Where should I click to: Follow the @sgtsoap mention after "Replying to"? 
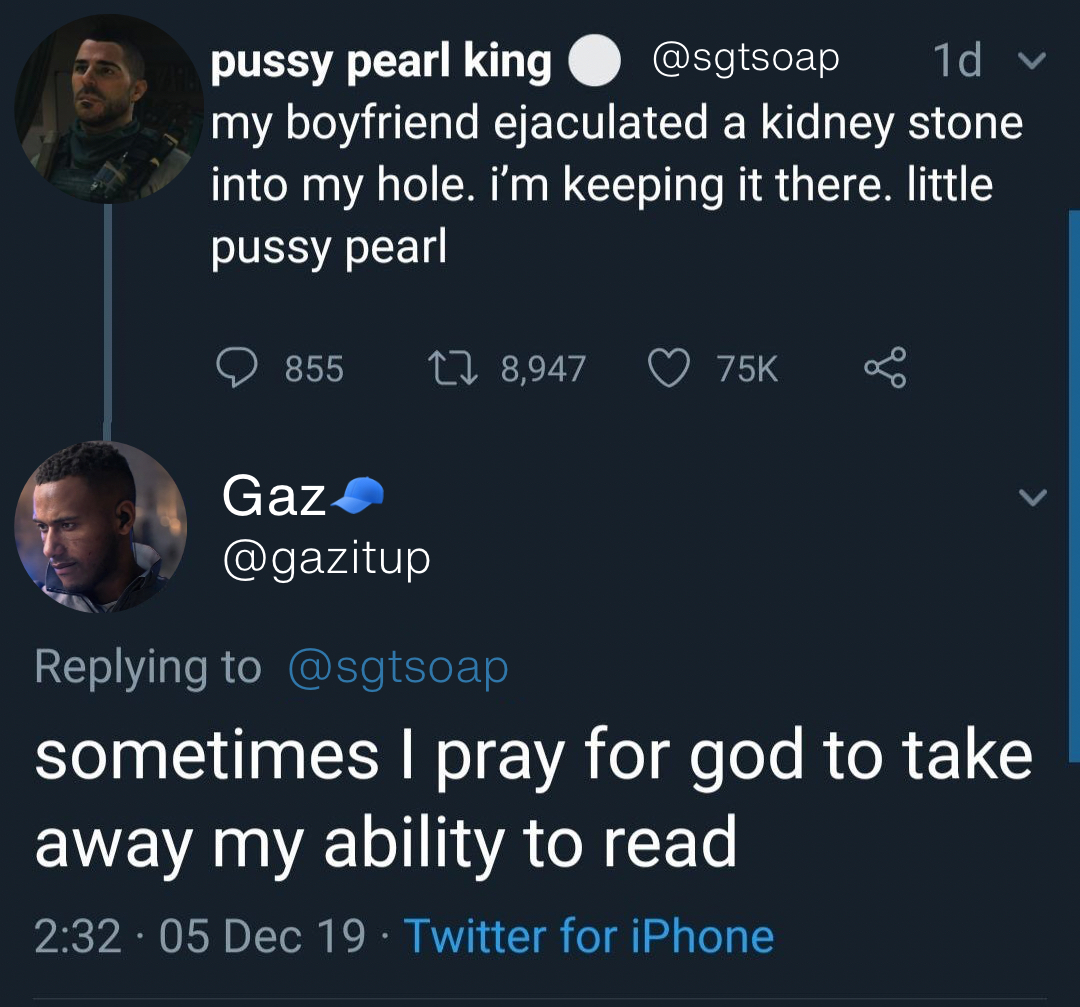(x=398, y=667)
